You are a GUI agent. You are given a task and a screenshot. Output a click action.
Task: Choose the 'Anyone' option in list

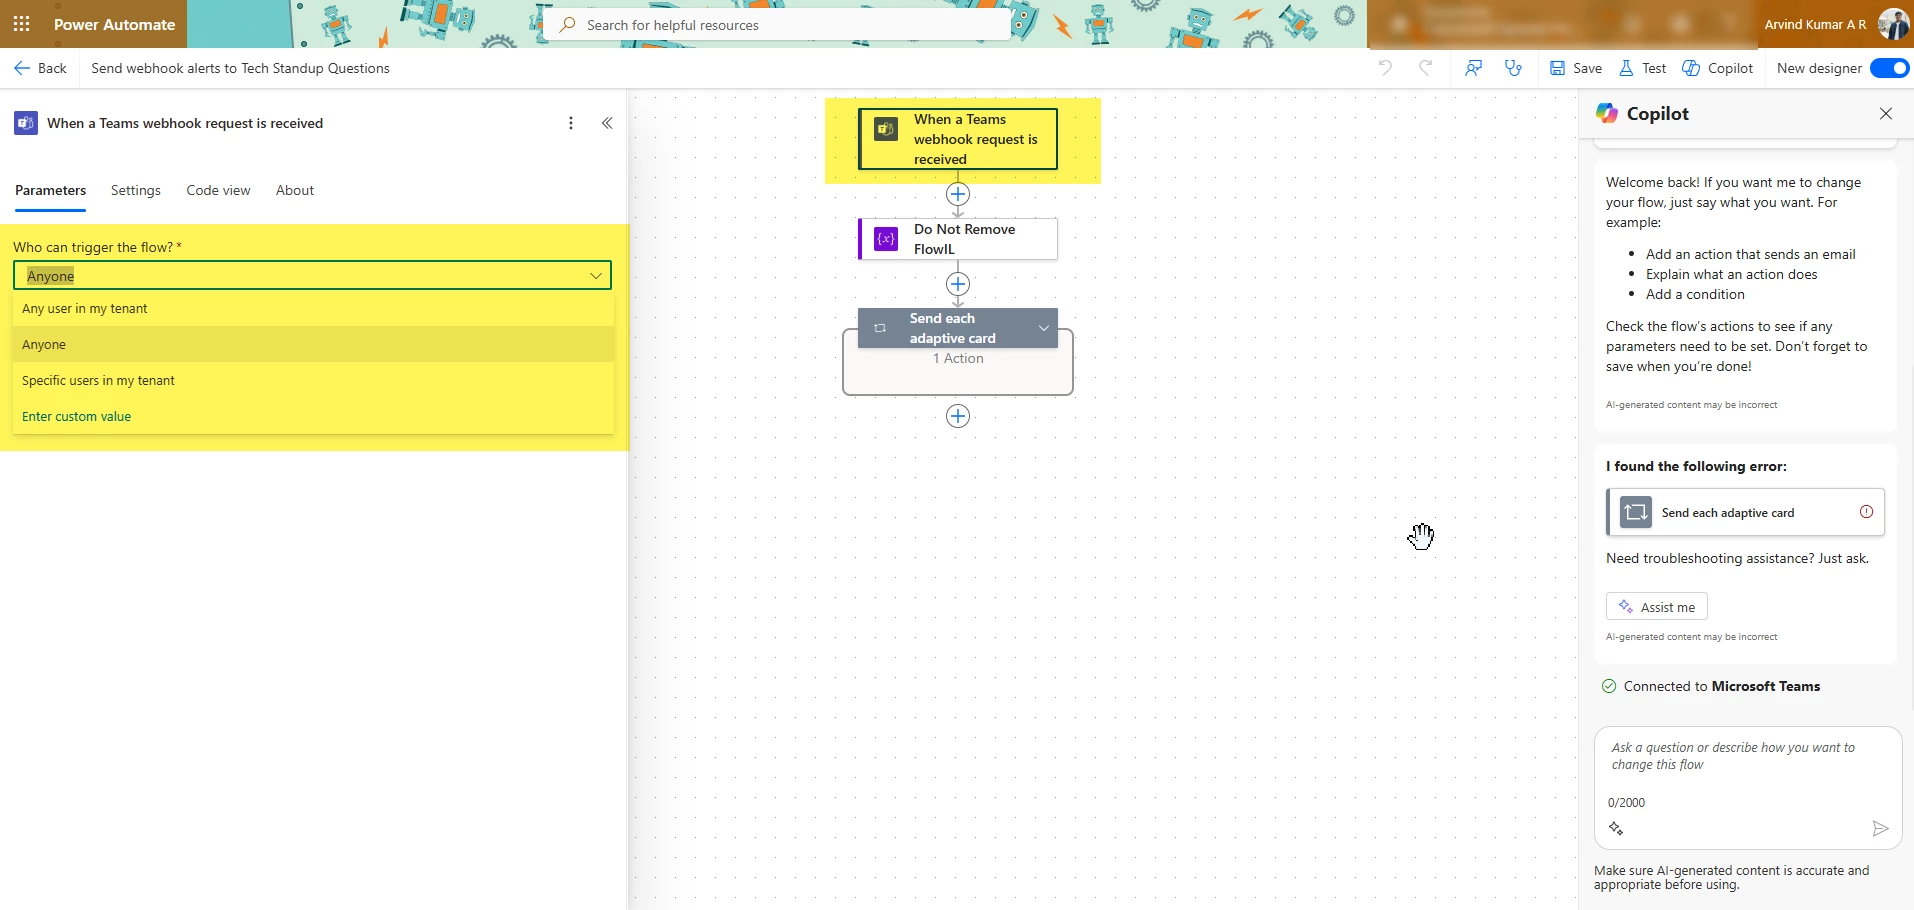(x=313, y=345)
